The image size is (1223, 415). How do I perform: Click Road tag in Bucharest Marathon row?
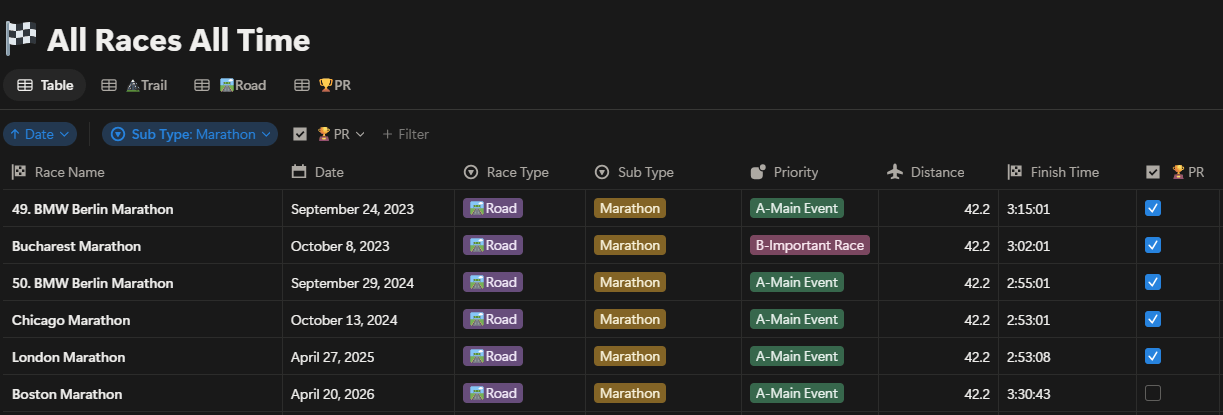tap(493, 245)
